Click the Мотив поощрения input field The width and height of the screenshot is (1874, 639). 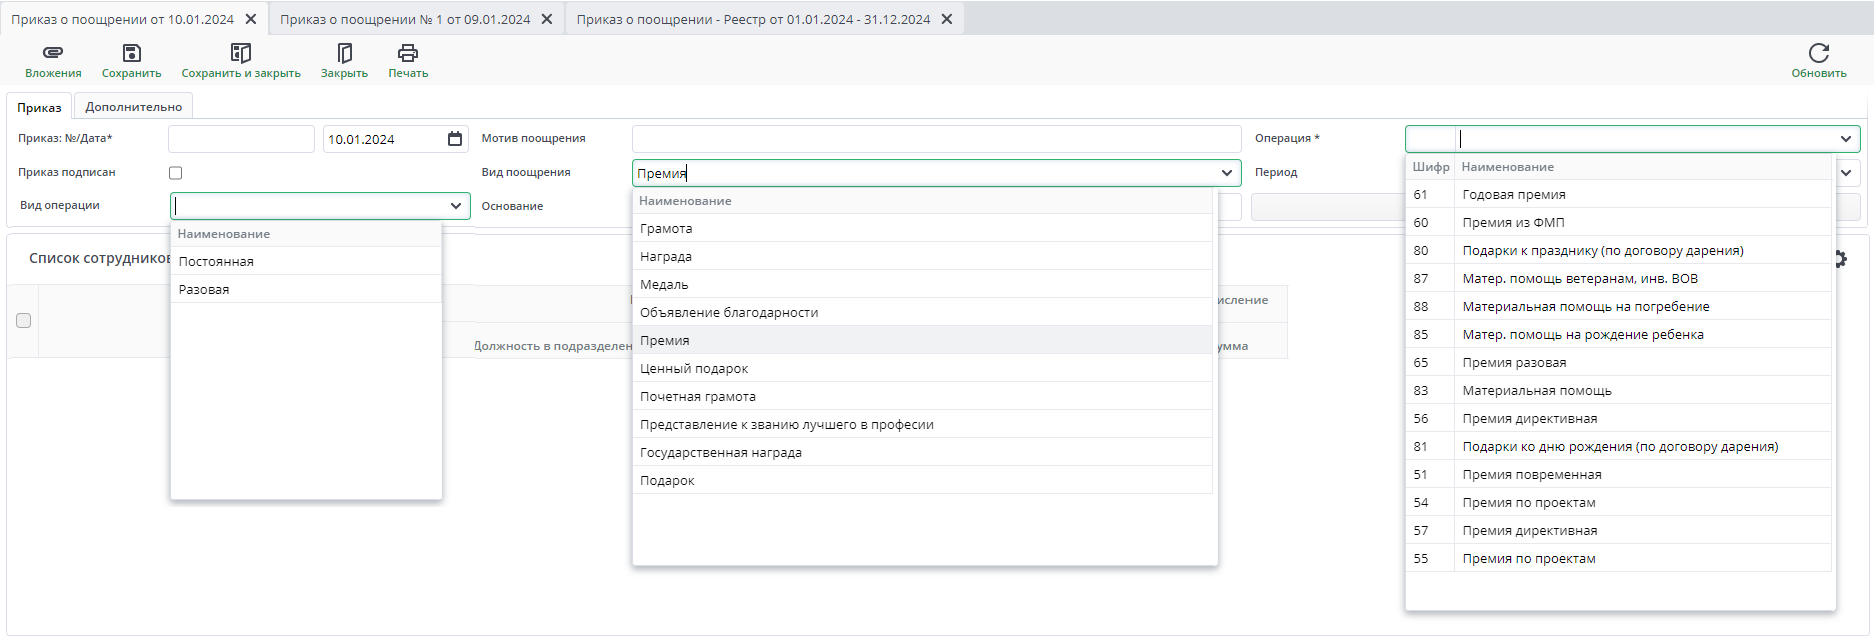[936, 139]
